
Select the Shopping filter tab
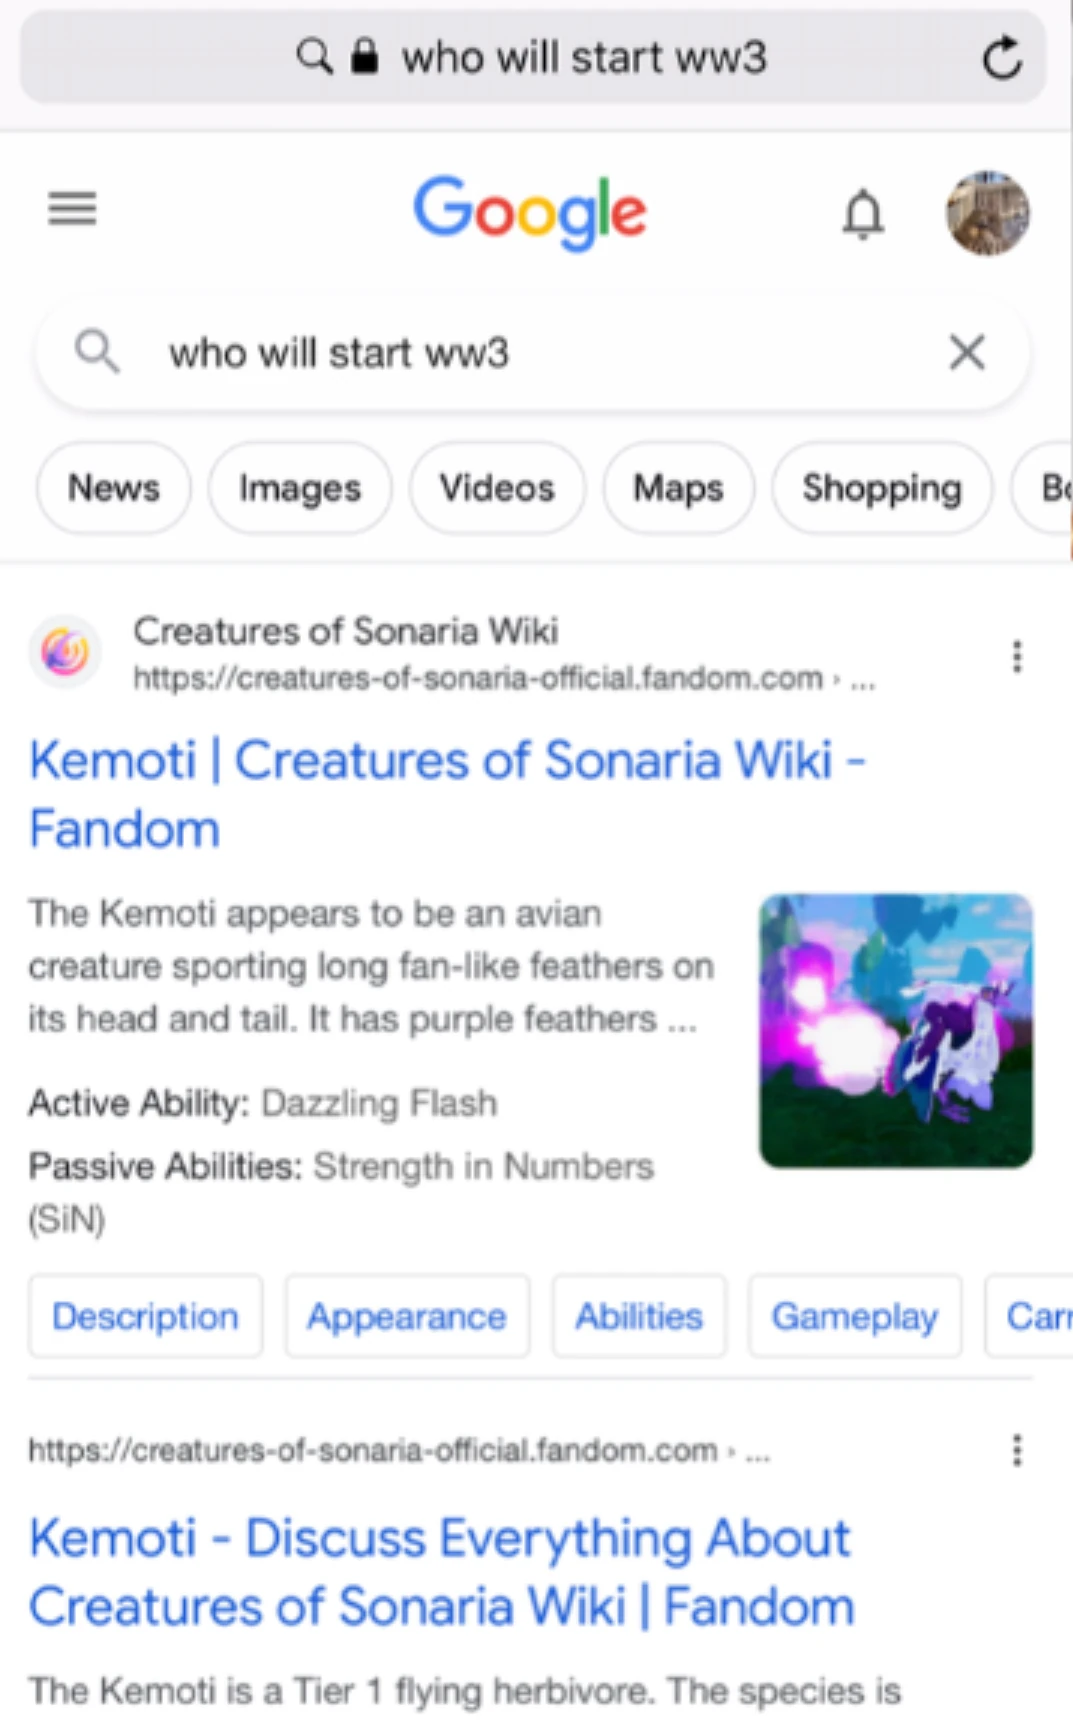881,488
